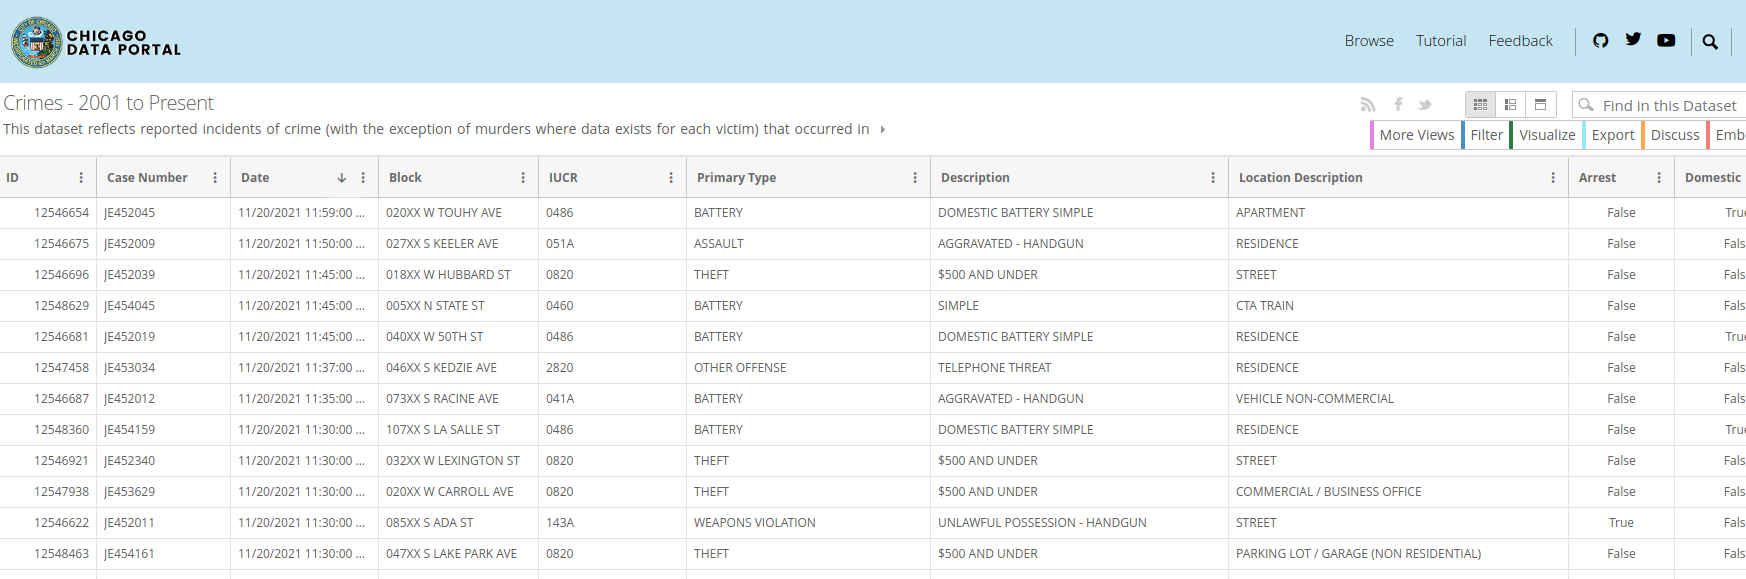Viewport: 1746px width, 579px height.
Task: Open the Filter tab
Action: tap(1486, 135)
